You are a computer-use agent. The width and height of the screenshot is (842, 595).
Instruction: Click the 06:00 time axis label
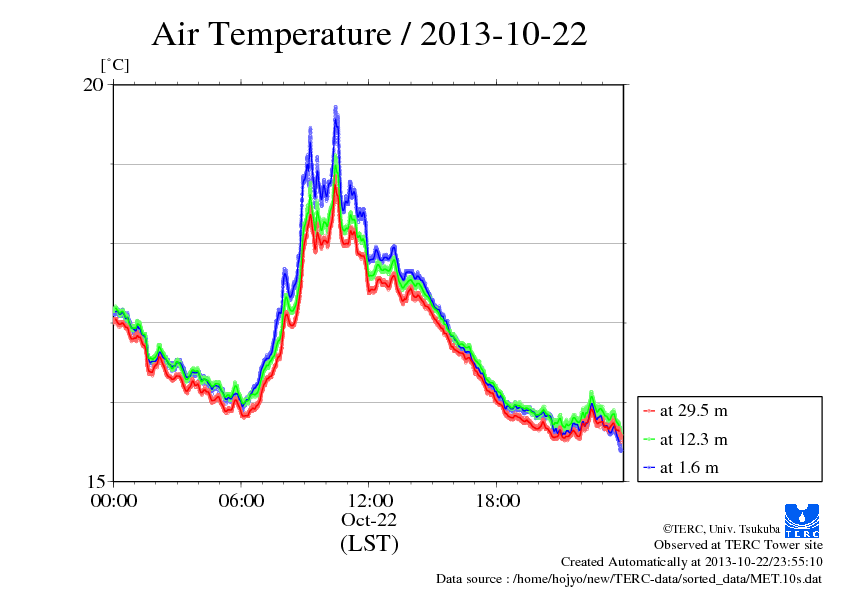pos(241,501)
